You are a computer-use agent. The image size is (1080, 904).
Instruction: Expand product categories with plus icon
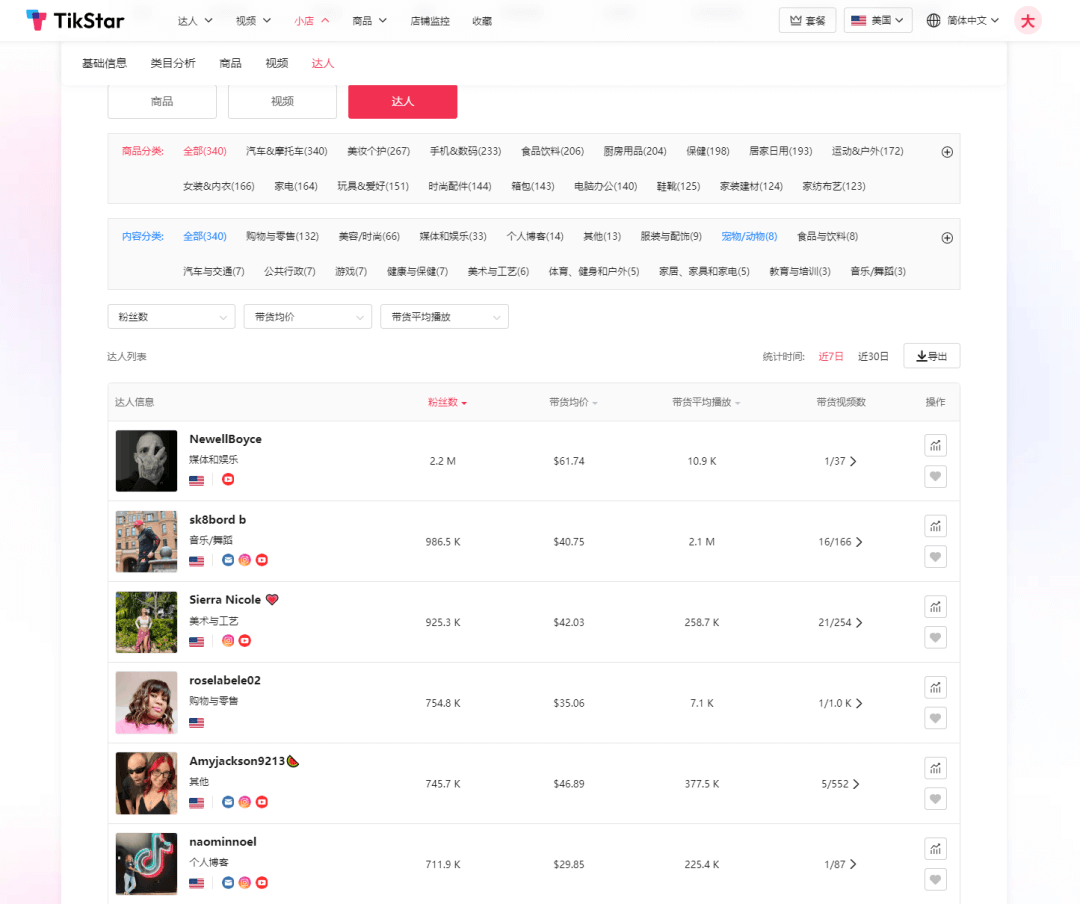pyautogui.click(x=947, y=152)
